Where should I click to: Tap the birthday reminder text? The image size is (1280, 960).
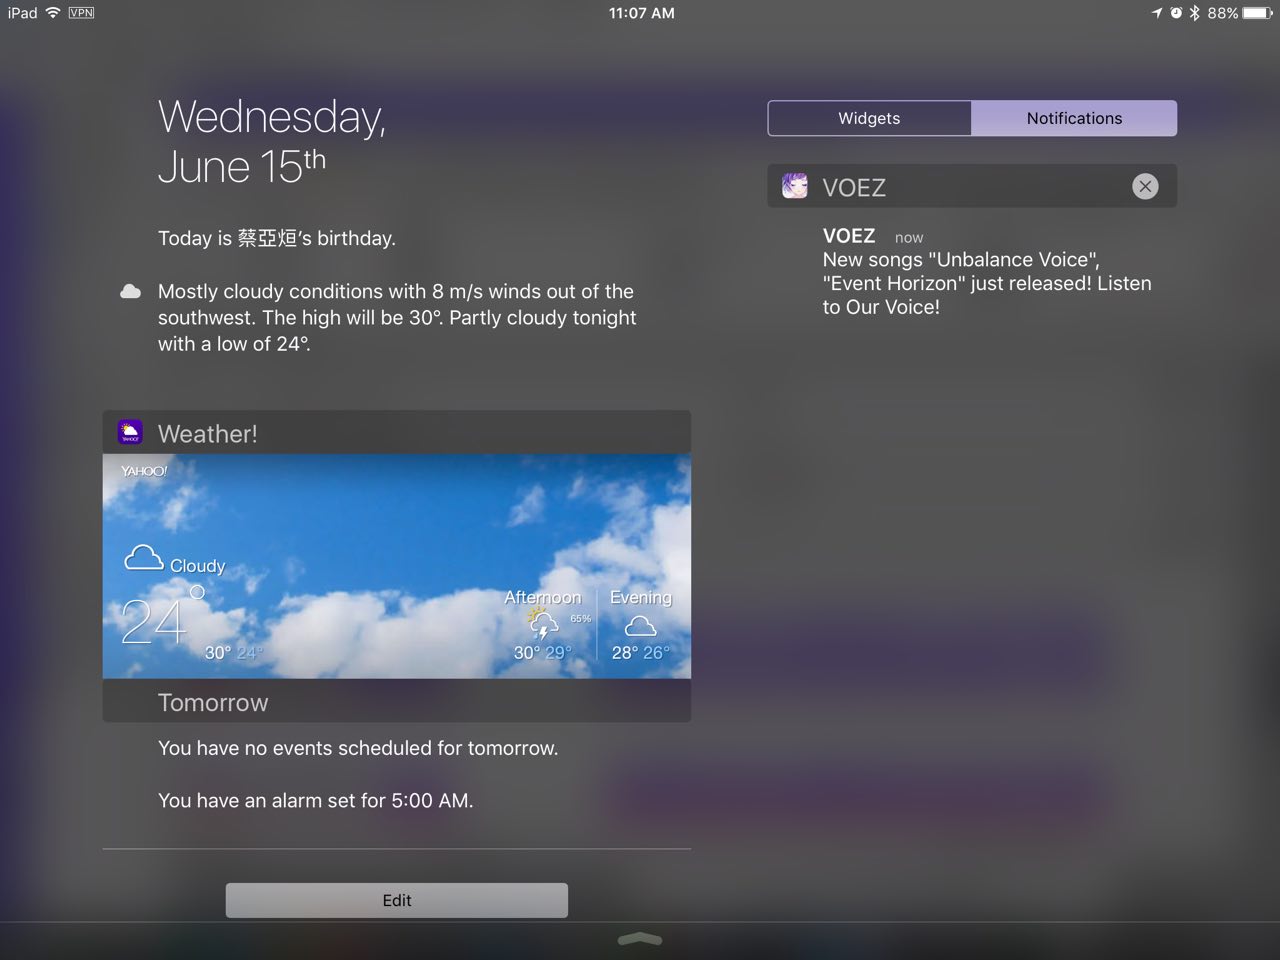click(277, 238)
